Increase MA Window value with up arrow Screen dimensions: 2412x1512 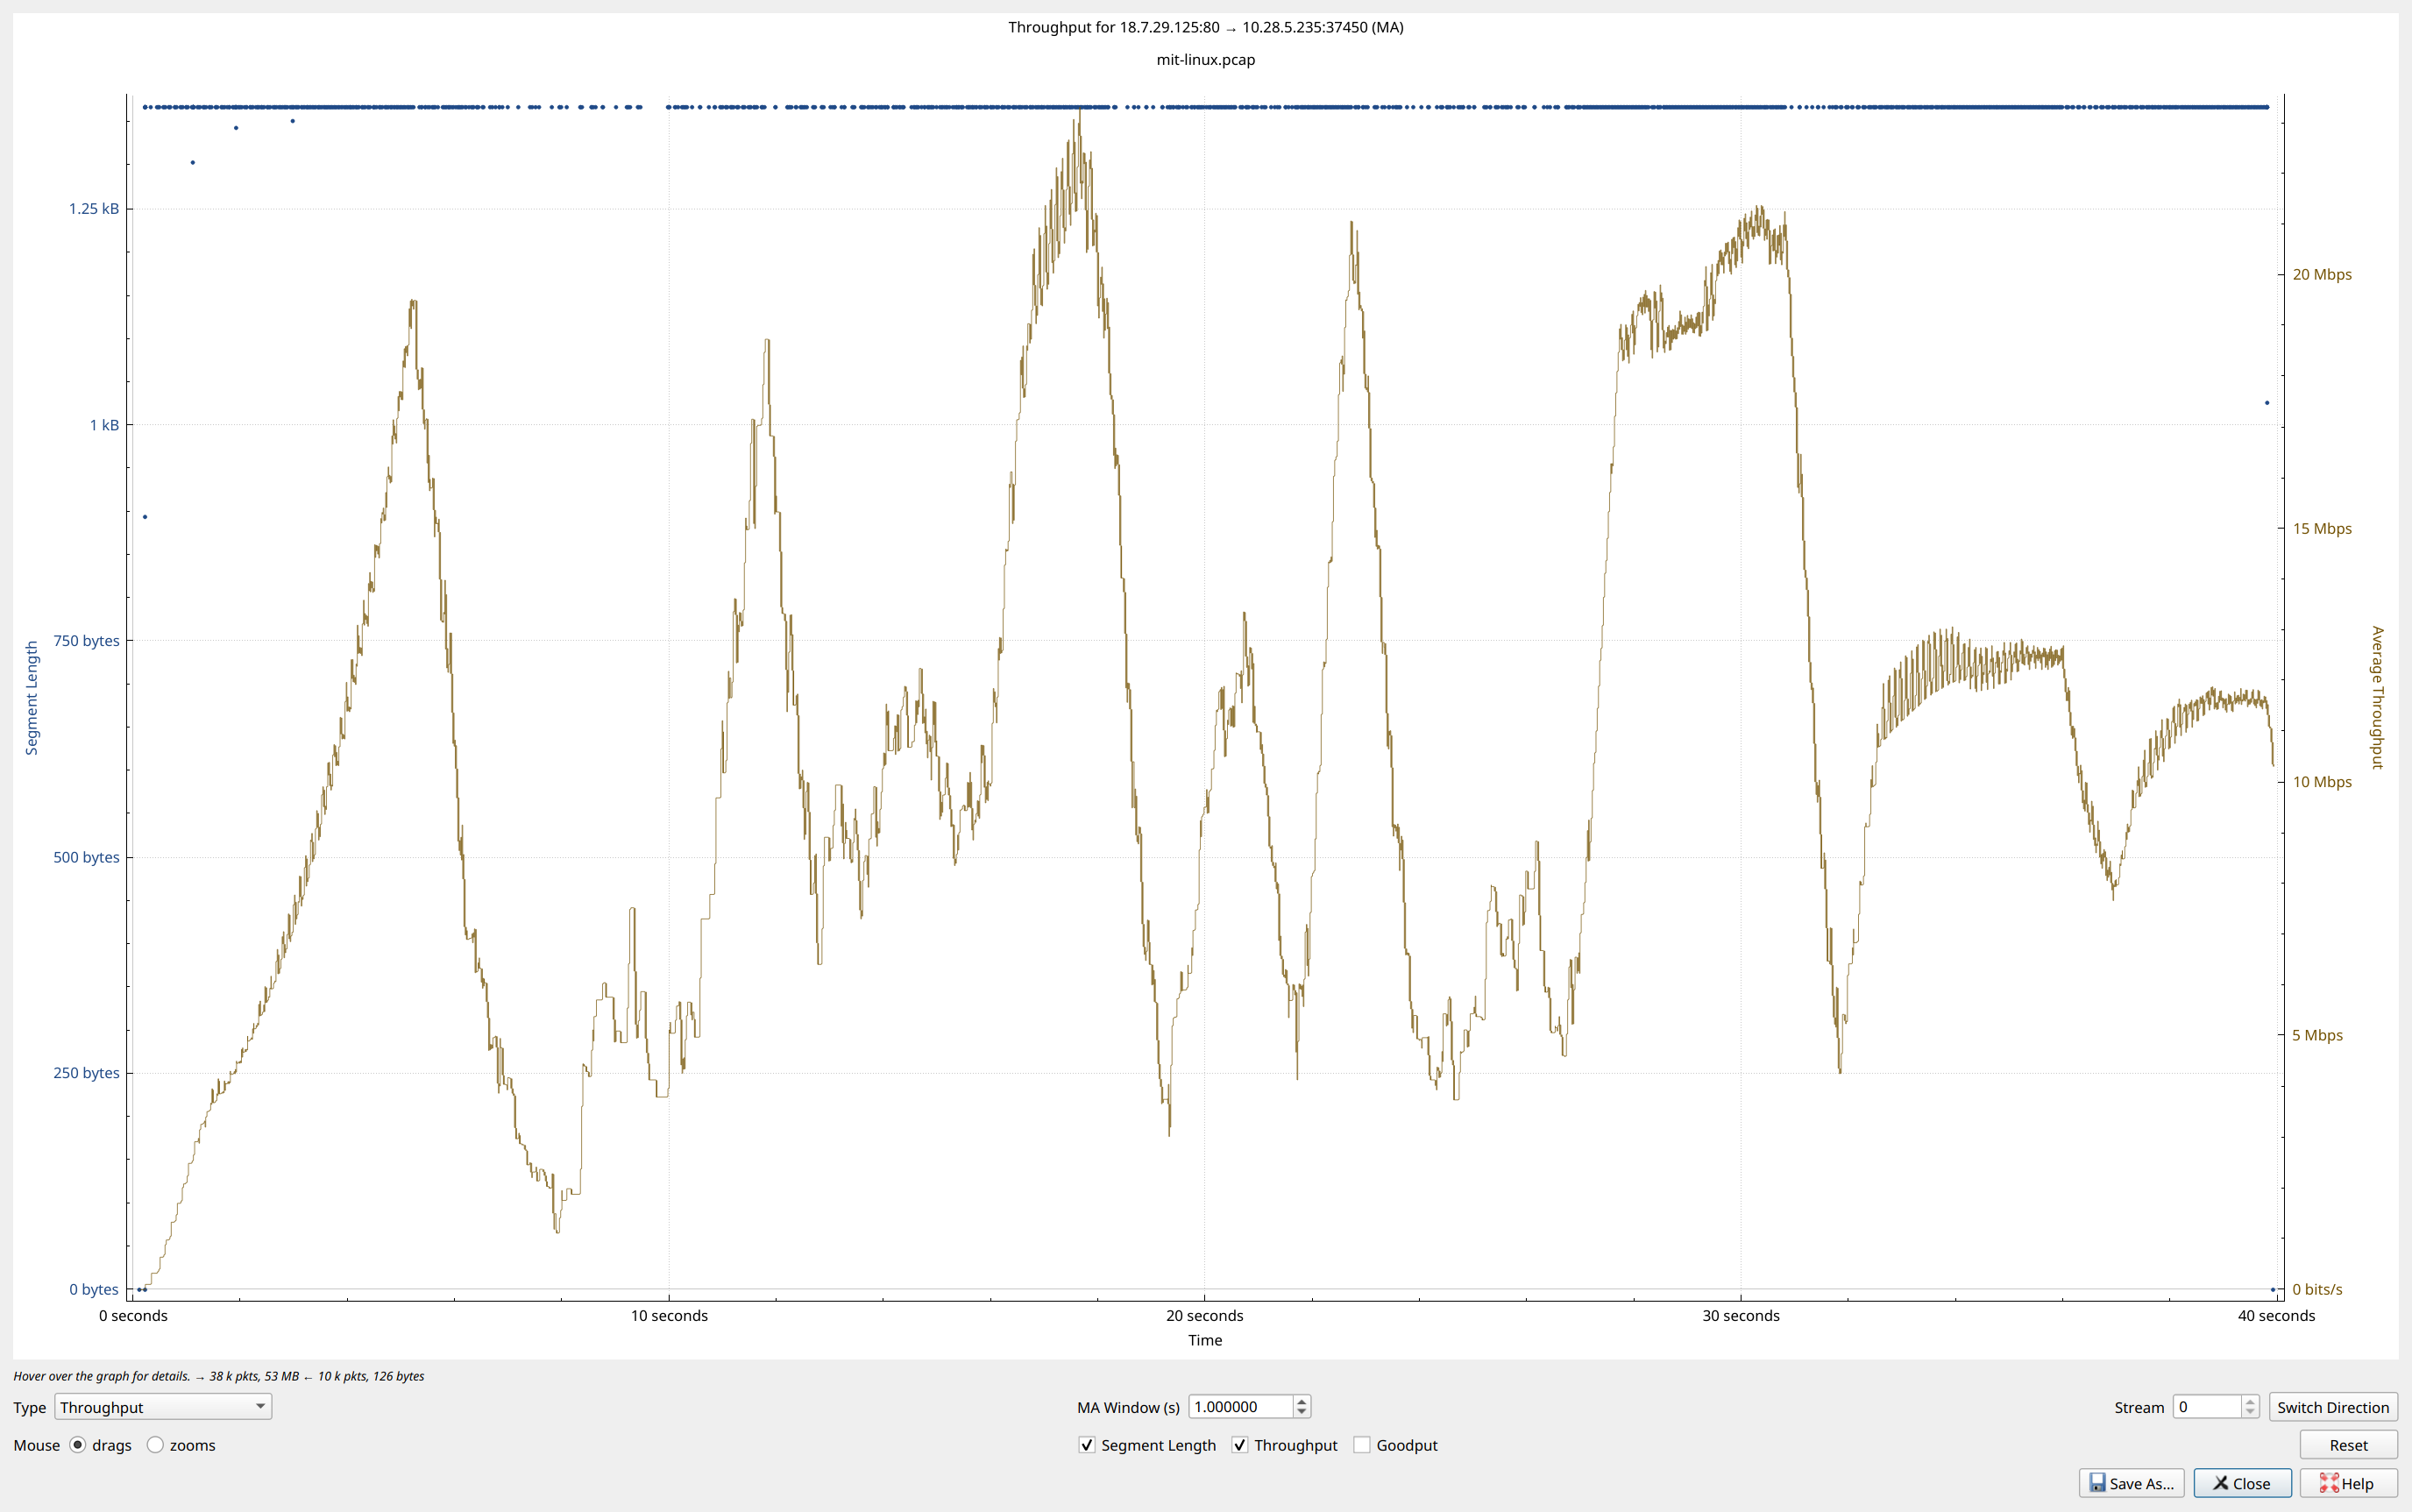[1301, 1401]
